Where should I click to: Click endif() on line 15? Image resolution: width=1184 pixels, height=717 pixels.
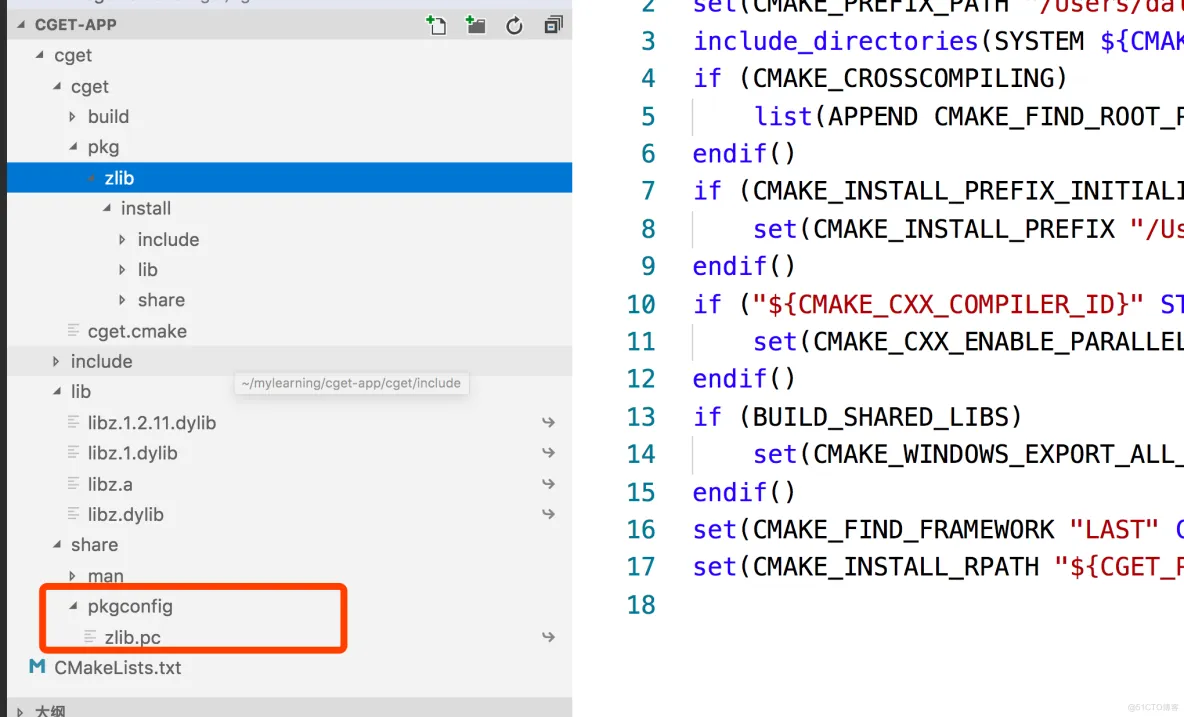[744, 492]
